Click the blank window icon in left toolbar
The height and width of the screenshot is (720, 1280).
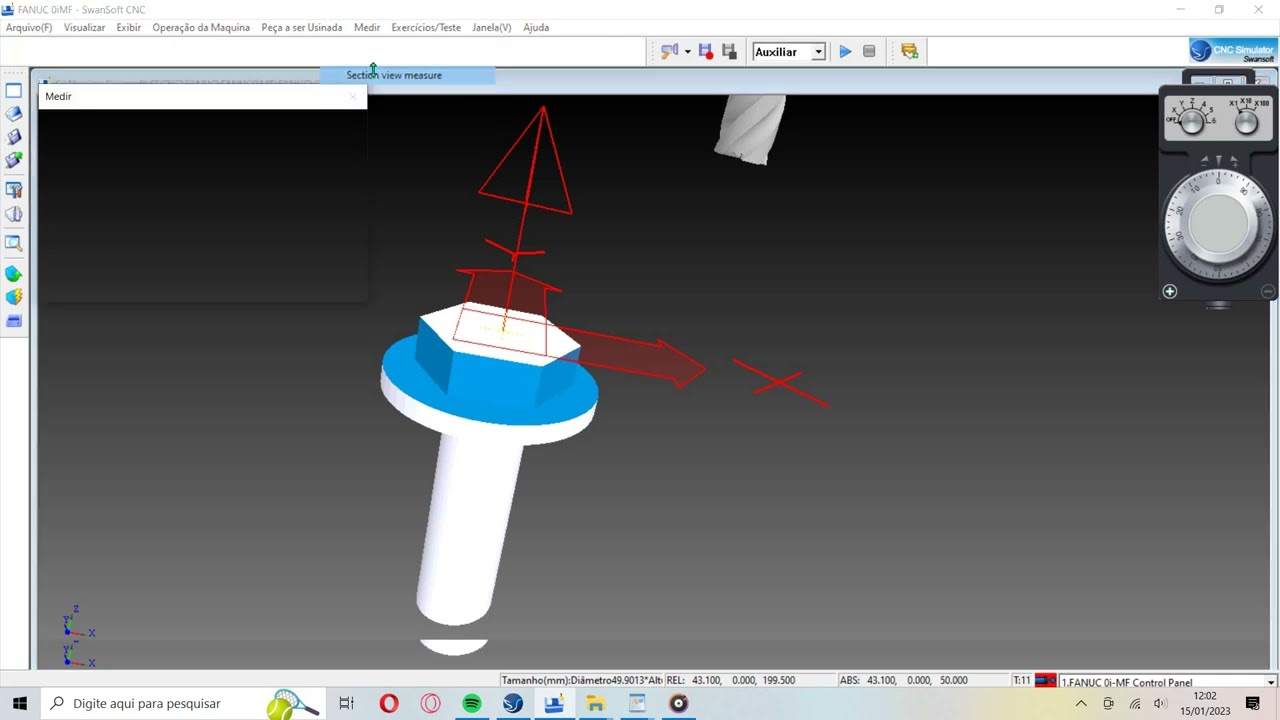(x=14, y=91)
